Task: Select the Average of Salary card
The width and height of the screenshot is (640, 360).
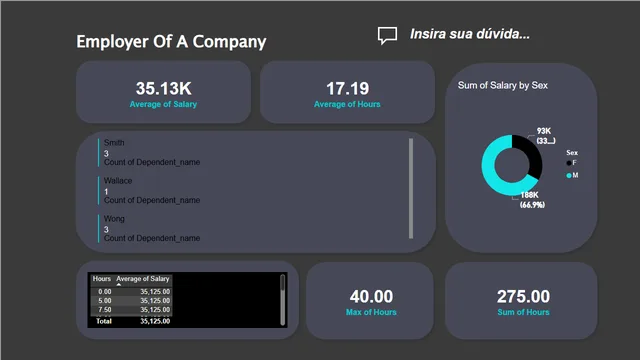Action: point(163,92)
